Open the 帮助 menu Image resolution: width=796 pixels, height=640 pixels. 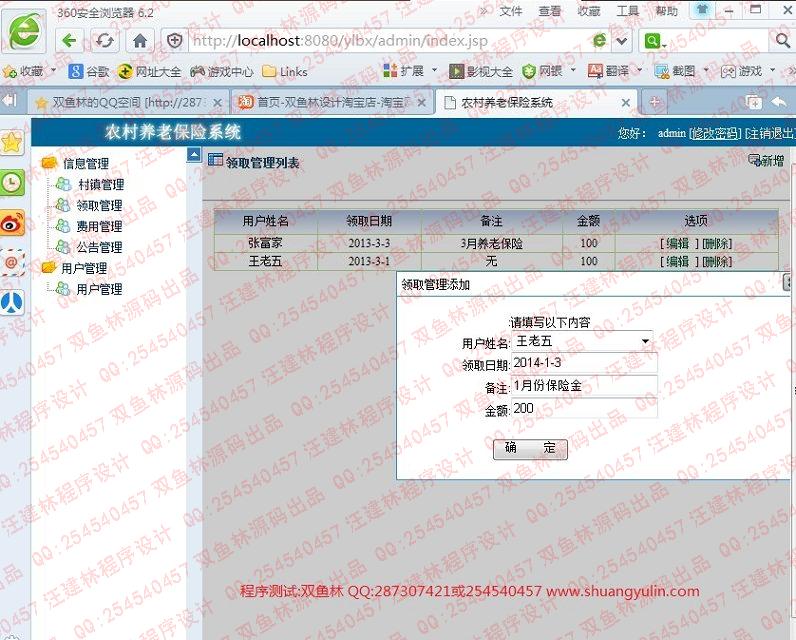click(667, 11)
